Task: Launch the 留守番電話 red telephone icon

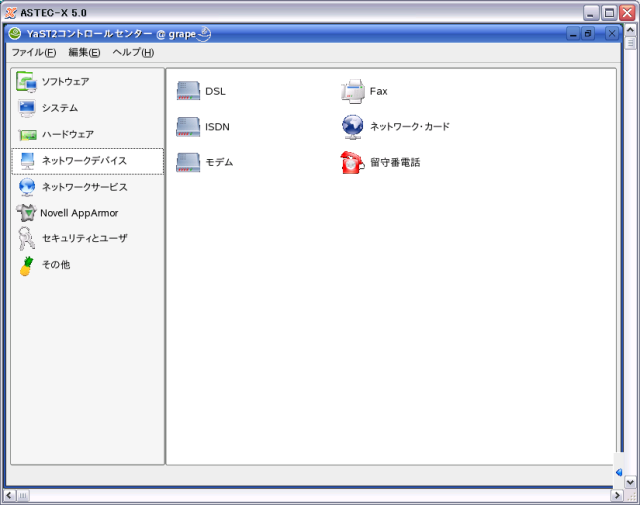Action: (352, 162)
